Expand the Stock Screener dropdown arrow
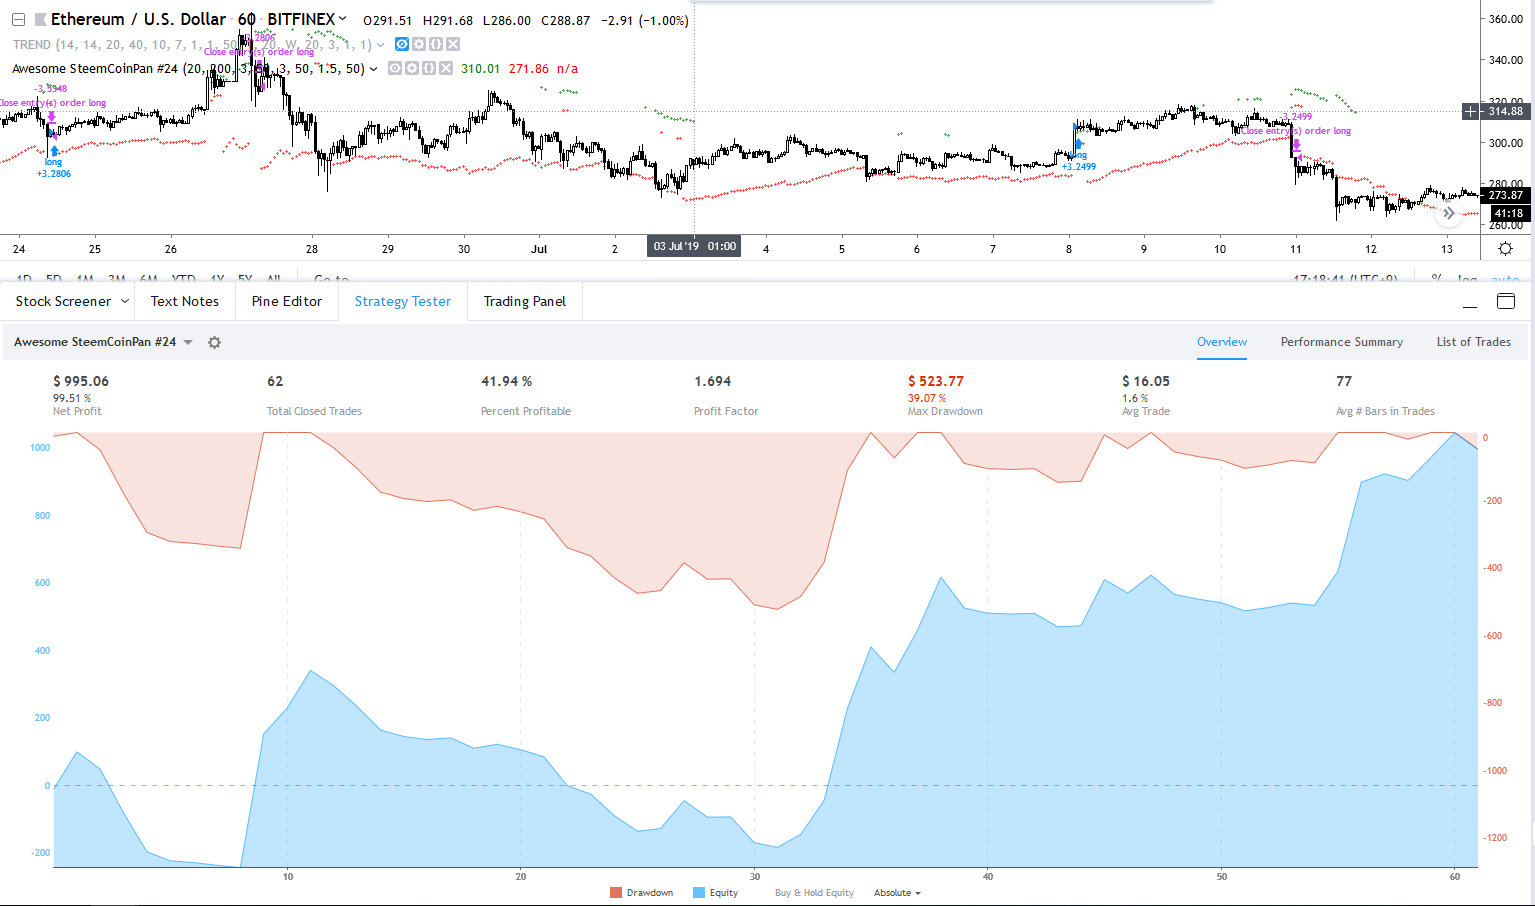 (125, 301)
